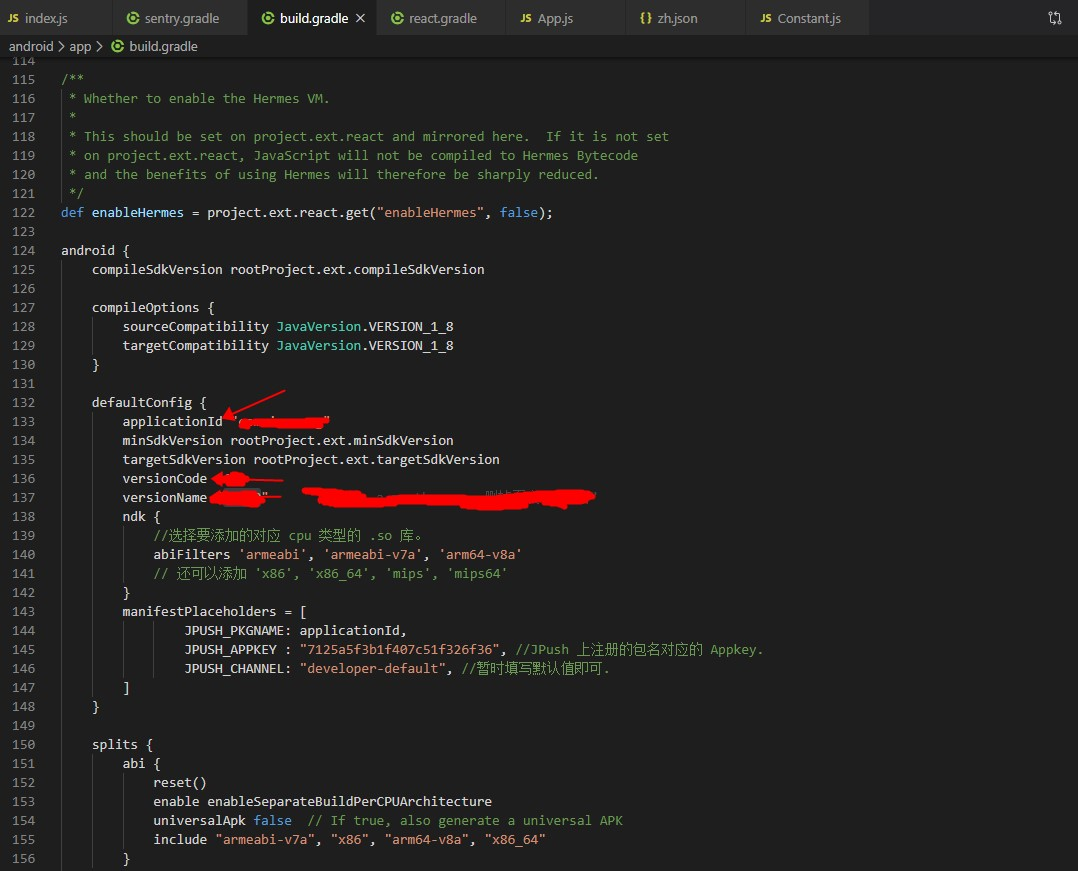The height and width of the screenshot is (871, 1078).
Task: Open the Constant.js tab
Action: pyautogui.click(x=808, y=19)
